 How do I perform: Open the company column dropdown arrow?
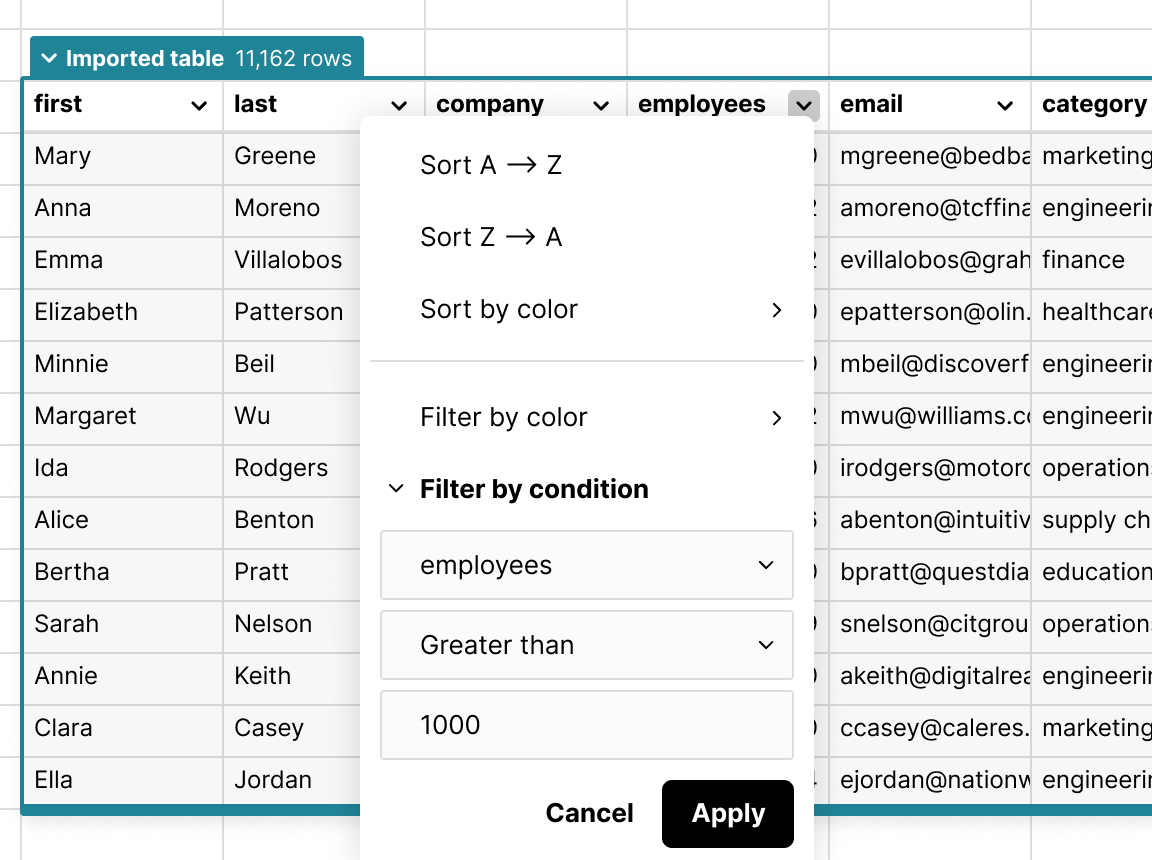[x=601, y=106]
